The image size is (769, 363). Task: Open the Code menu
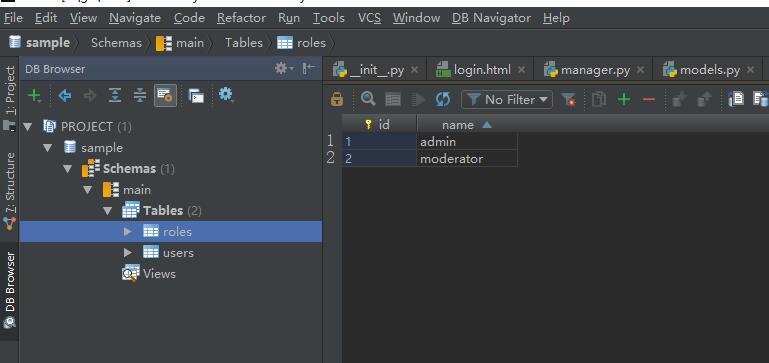pyautogui.click(x=189, y=18)
